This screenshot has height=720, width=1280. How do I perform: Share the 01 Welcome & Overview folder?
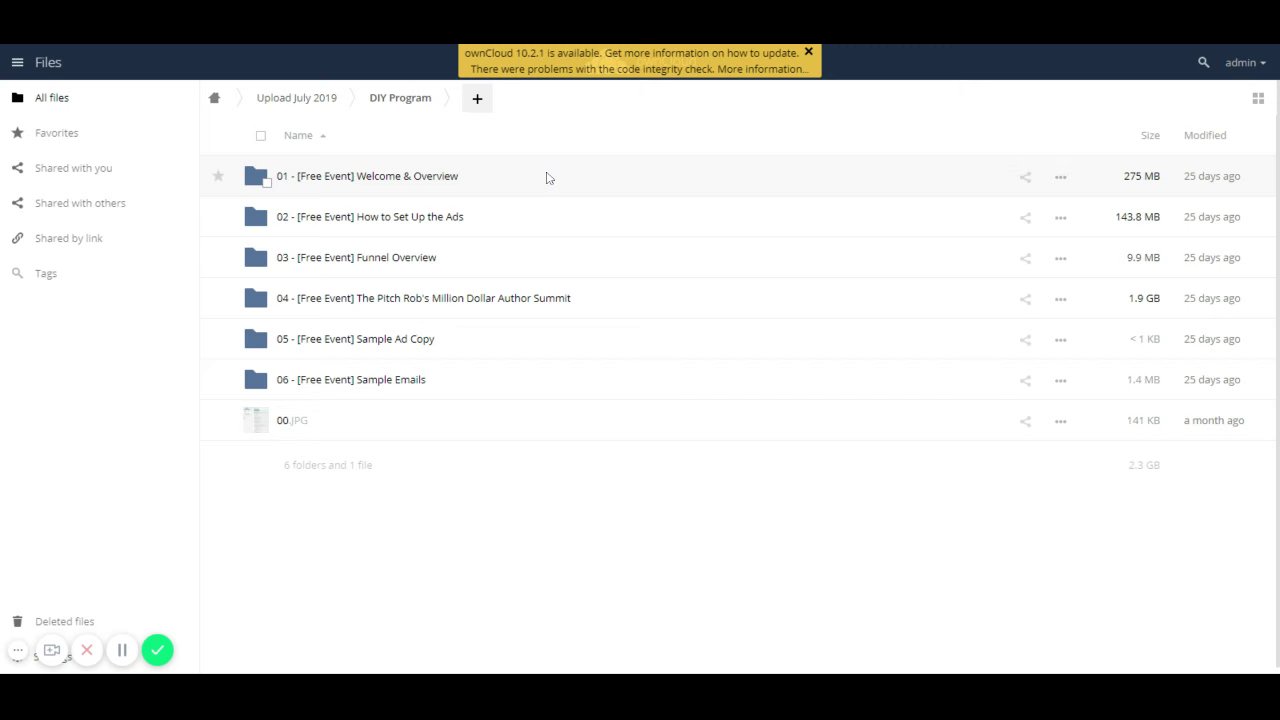pos(1025,177)
